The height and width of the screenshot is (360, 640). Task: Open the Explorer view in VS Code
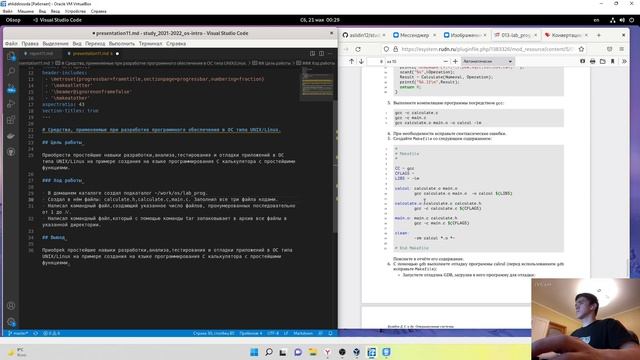tap(11, 56)
